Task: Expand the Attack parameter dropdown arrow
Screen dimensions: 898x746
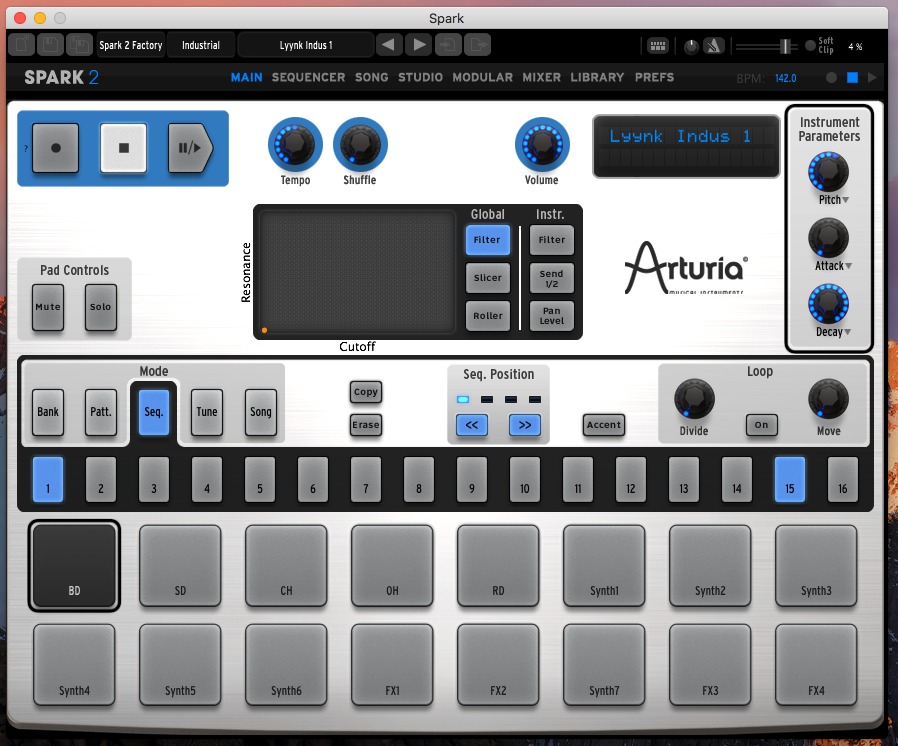Action: (849, 266)
